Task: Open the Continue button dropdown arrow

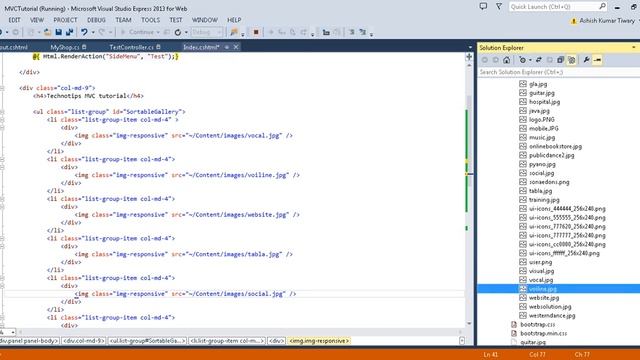Action: (158, 32)
